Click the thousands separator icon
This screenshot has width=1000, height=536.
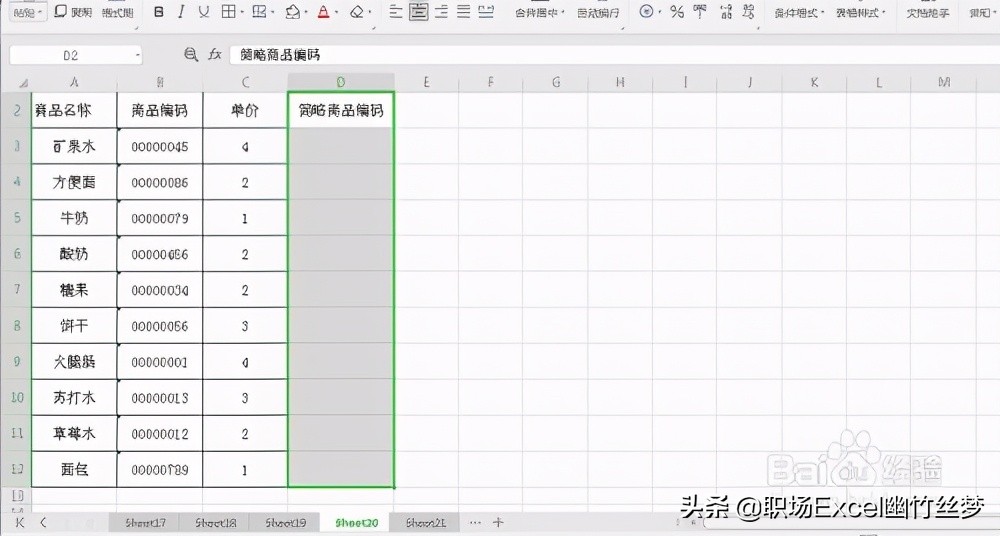[700, 11]
